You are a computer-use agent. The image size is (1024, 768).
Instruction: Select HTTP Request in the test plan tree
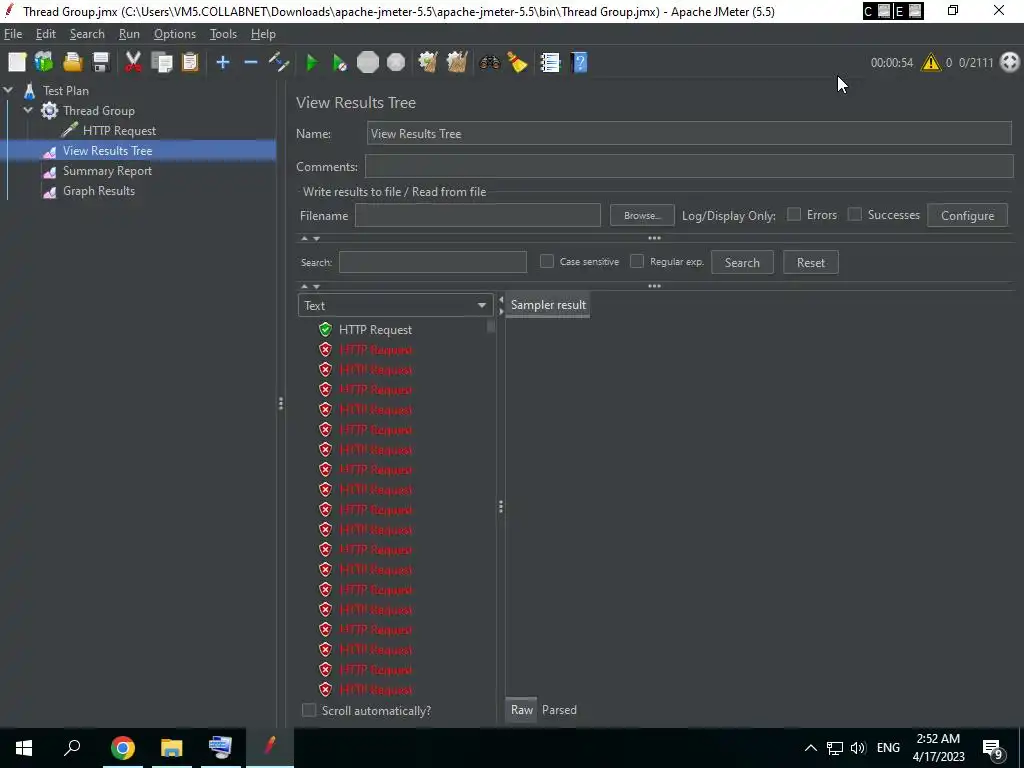click(x=119, y=131)
